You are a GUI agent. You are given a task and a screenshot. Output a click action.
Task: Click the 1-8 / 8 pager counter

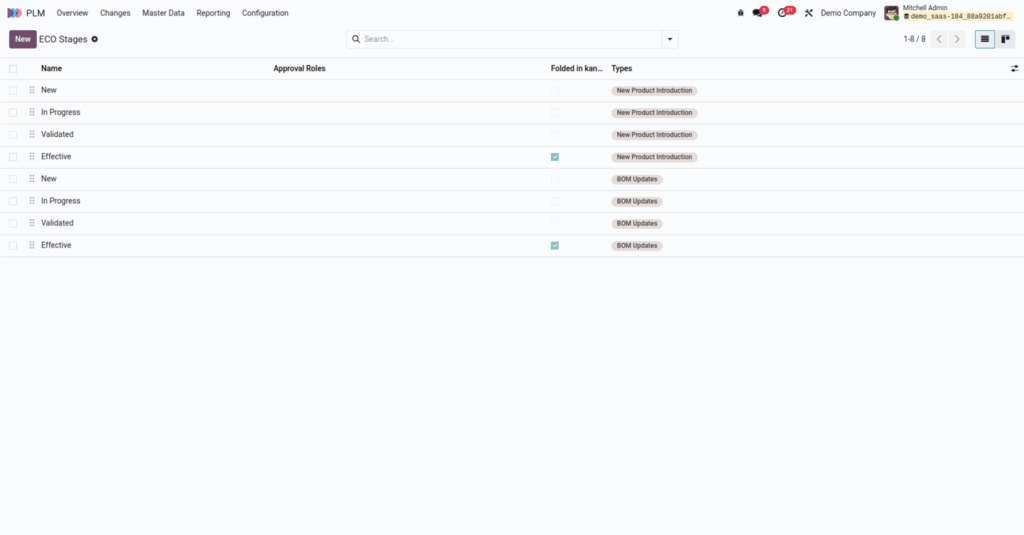(x=914, y=39)
